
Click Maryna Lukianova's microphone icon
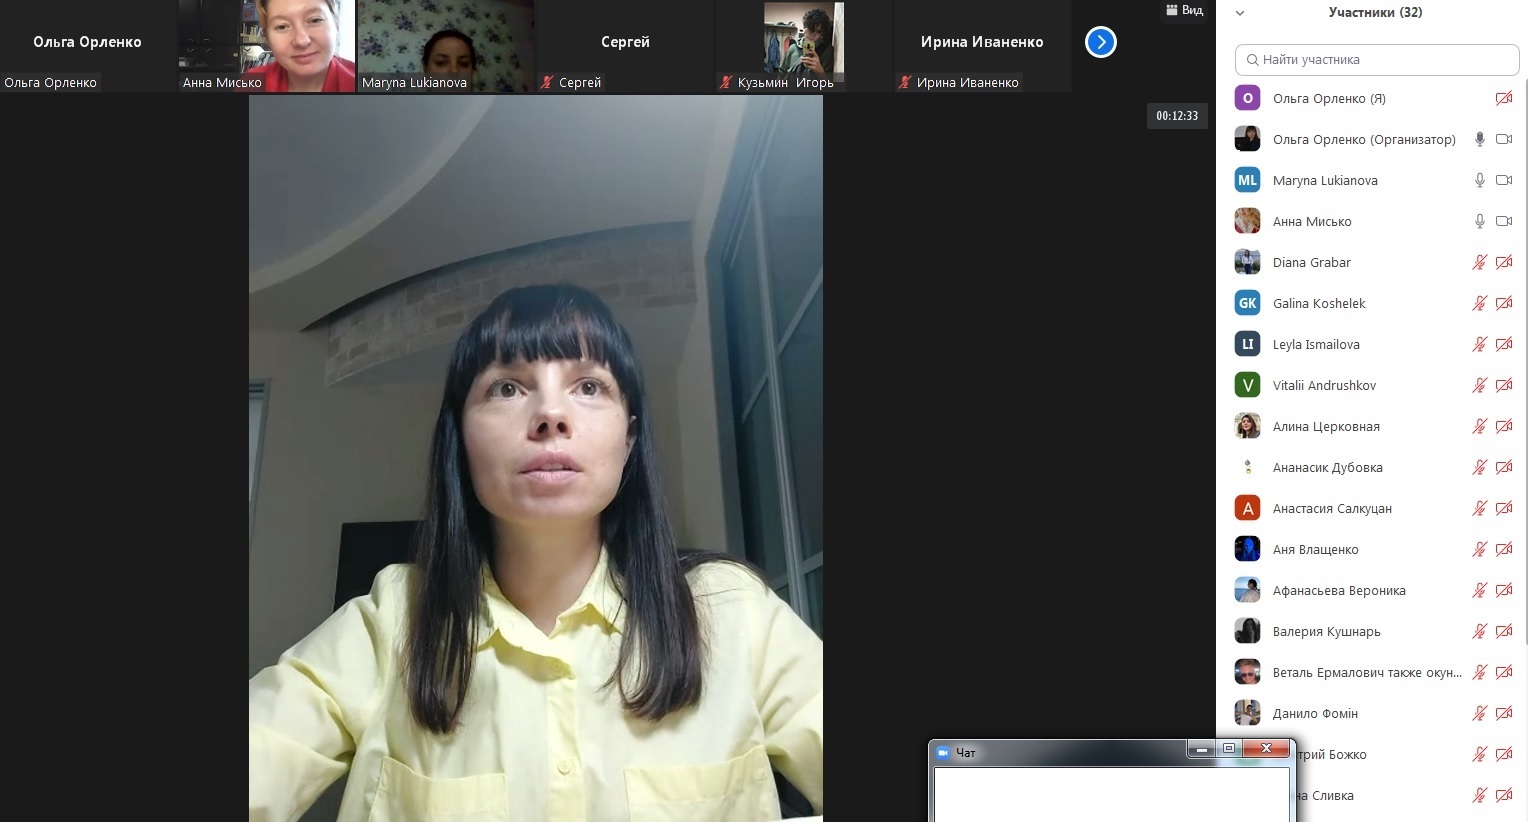pyautogui.click(x=1479, y=180)
